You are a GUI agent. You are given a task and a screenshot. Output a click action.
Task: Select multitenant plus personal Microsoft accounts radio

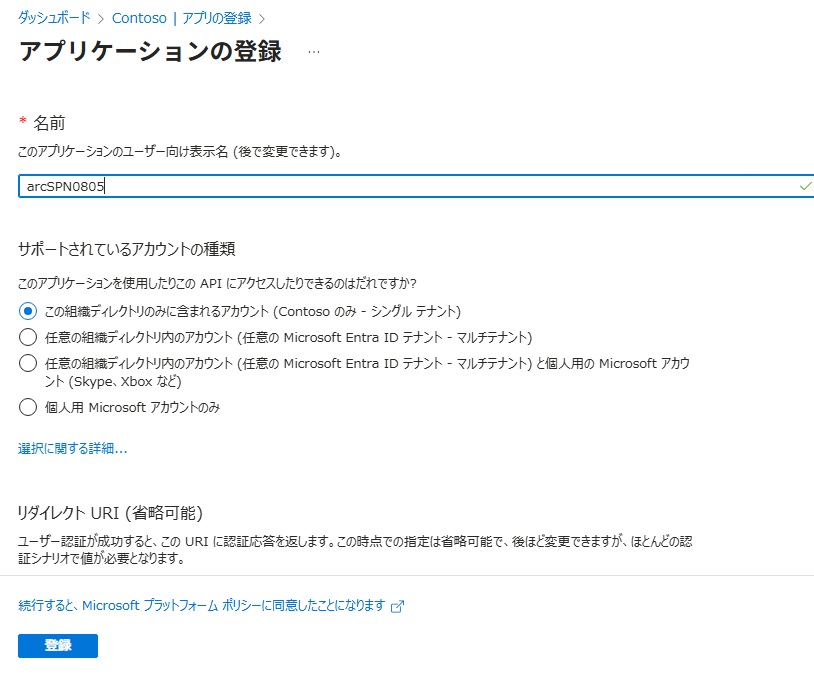pos(28,363)
